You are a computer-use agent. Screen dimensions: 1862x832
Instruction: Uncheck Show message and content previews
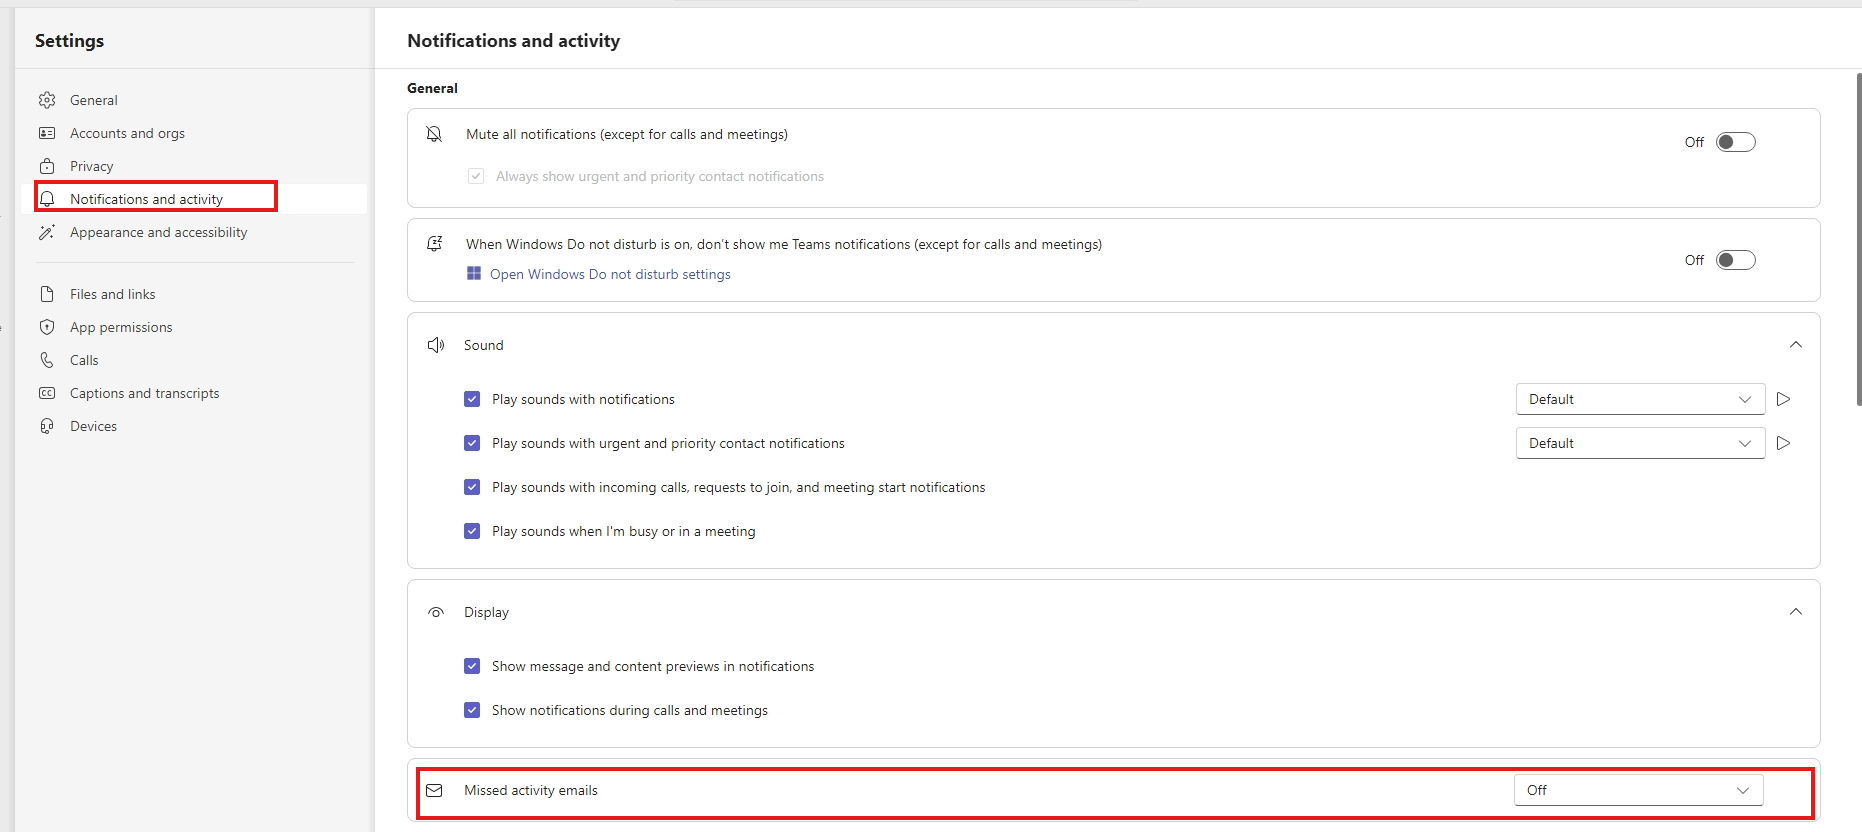[472, 666]
